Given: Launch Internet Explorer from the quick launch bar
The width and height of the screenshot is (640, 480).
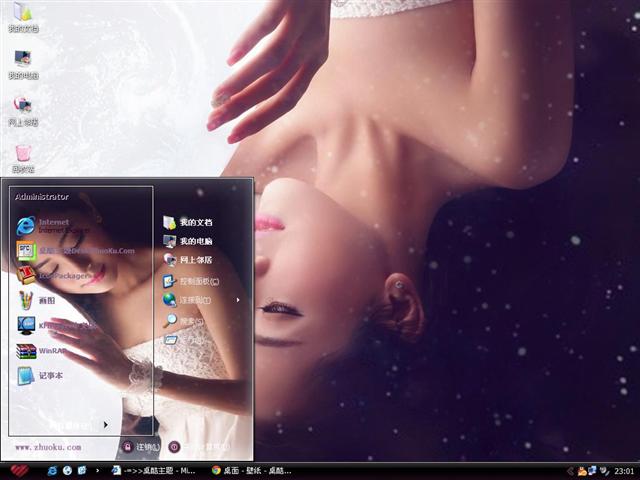Looking at the screenshot, I should [x=52, y=471].
